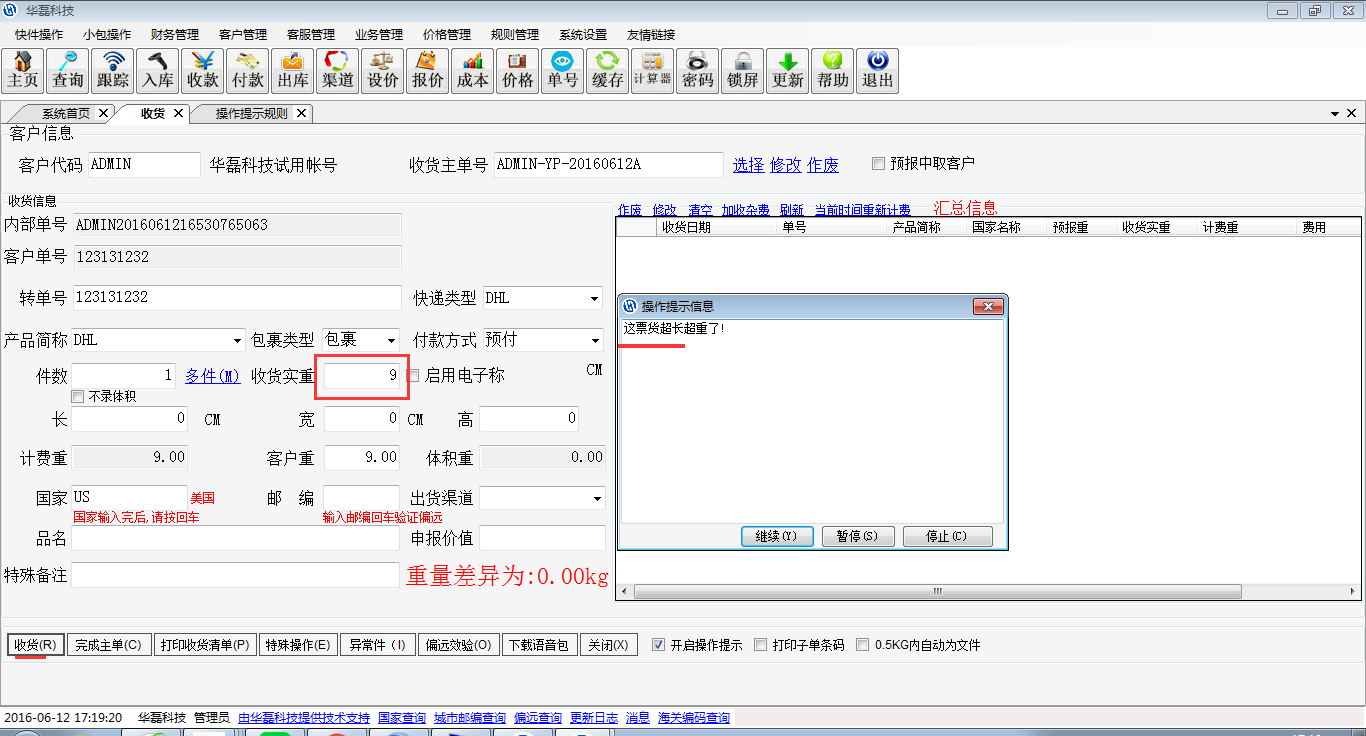
Task: Click the horizontal scrollbar under summary table
Action: (937, 591)
